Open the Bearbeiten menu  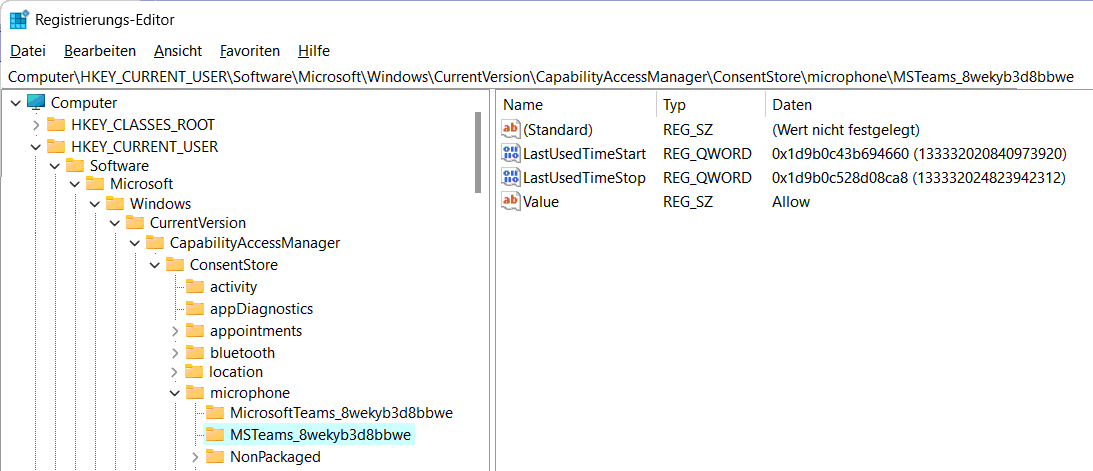(x=100, y=51)
